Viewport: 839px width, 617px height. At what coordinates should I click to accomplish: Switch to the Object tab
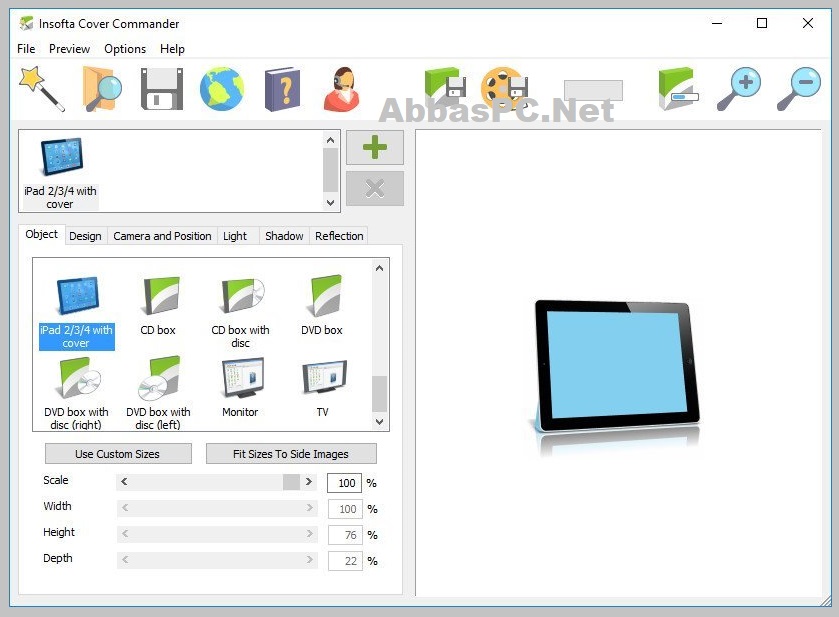42,234
